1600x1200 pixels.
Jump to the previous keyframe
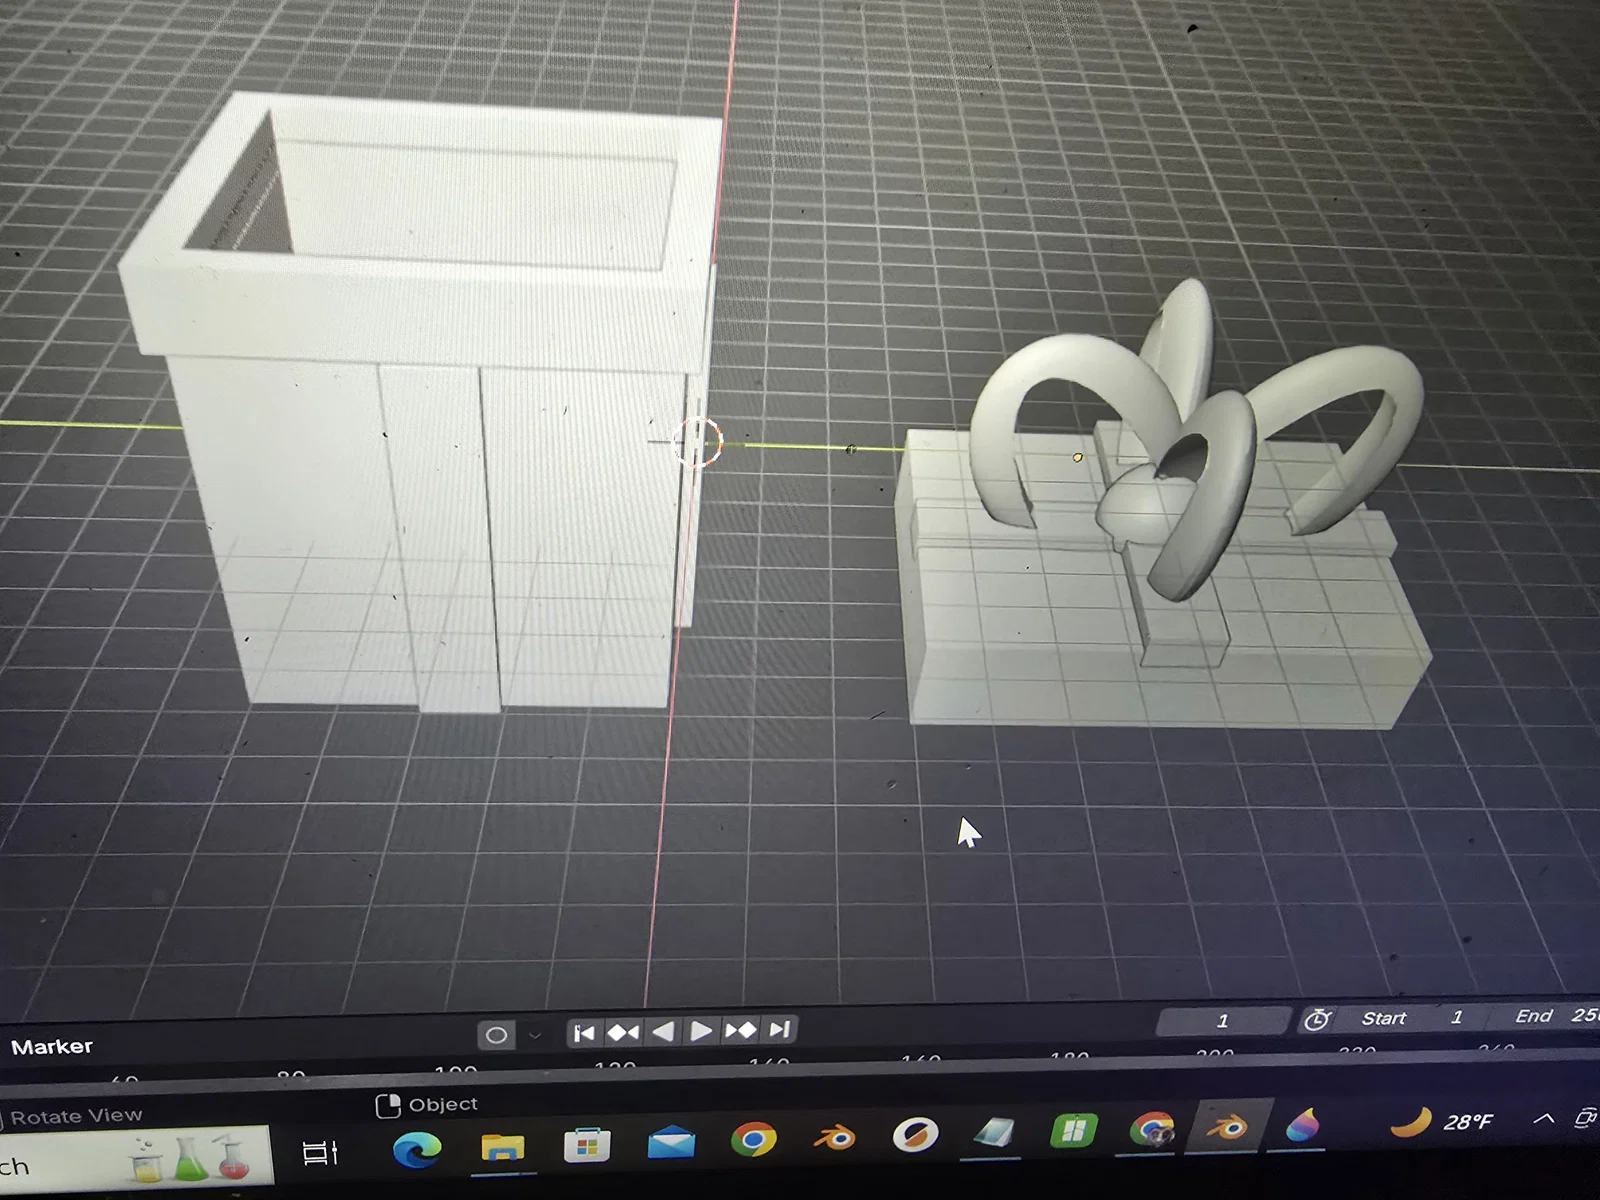[623, 1031]
